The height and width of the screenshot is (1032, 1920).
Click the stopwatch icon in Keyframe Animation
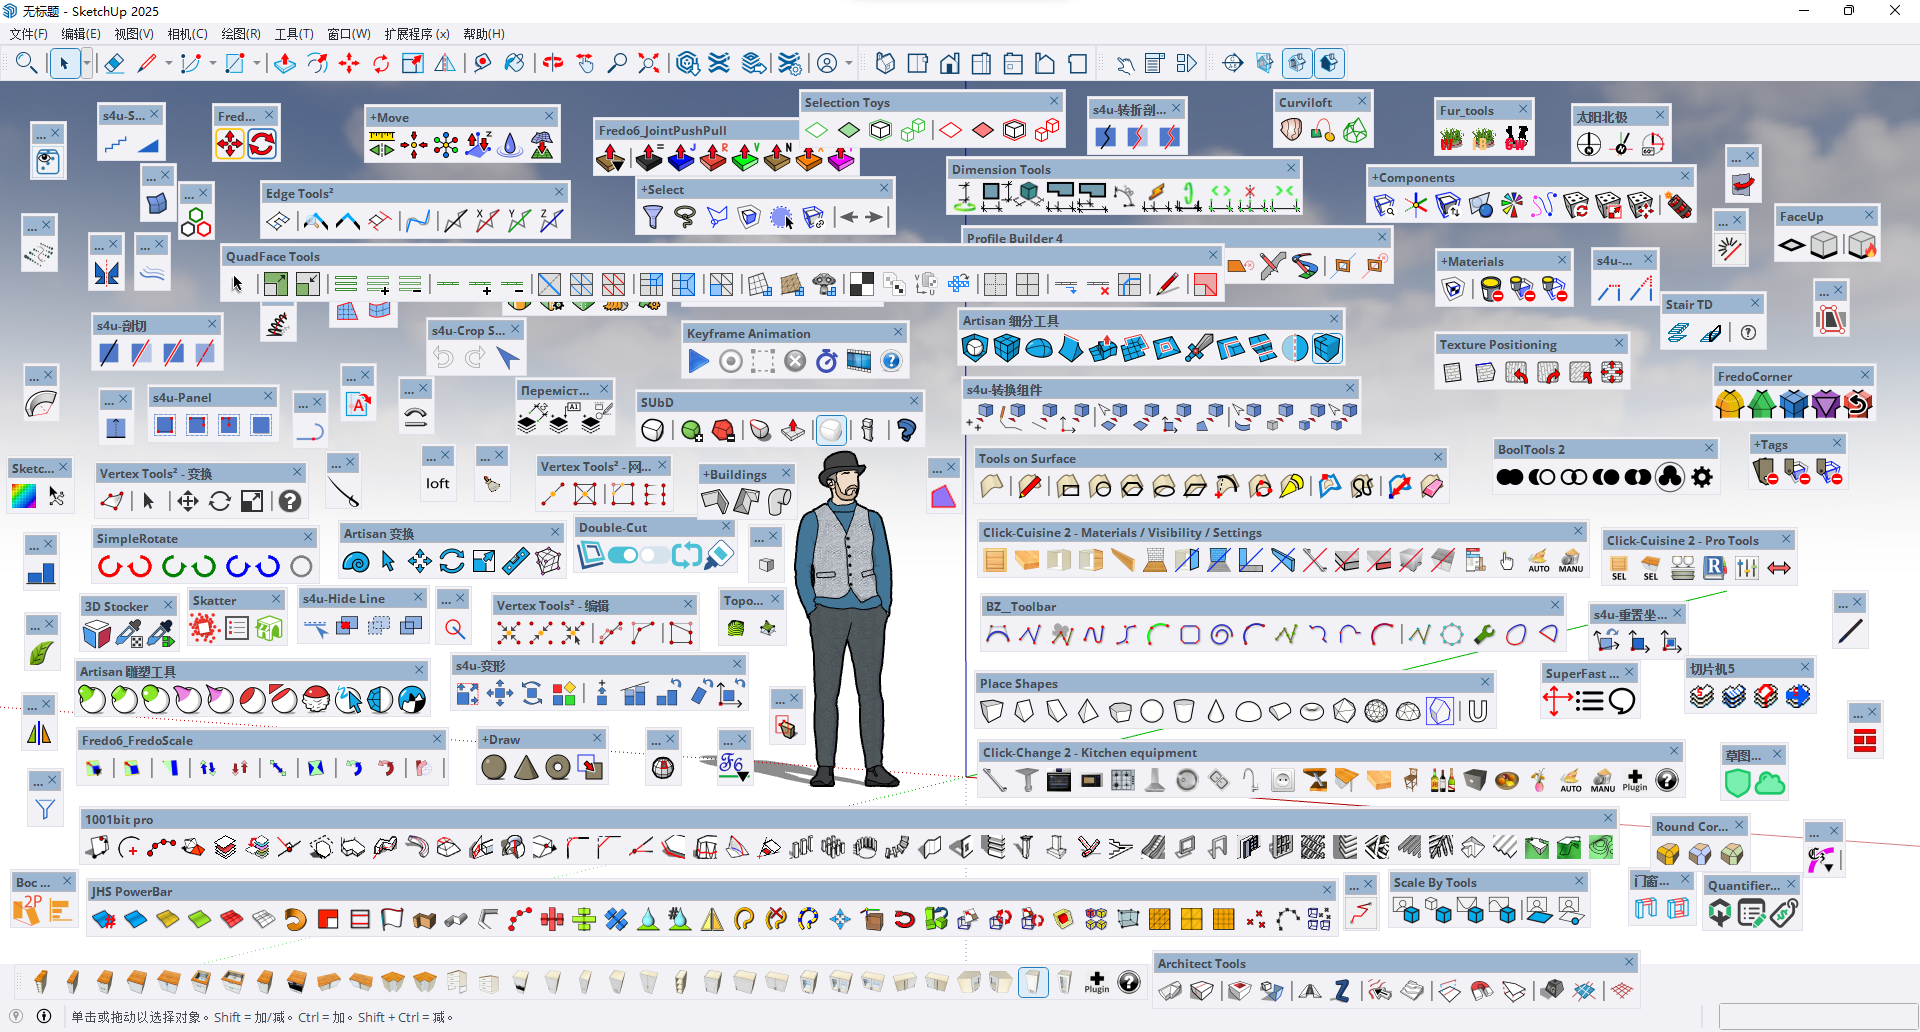[x=827, y=361]
